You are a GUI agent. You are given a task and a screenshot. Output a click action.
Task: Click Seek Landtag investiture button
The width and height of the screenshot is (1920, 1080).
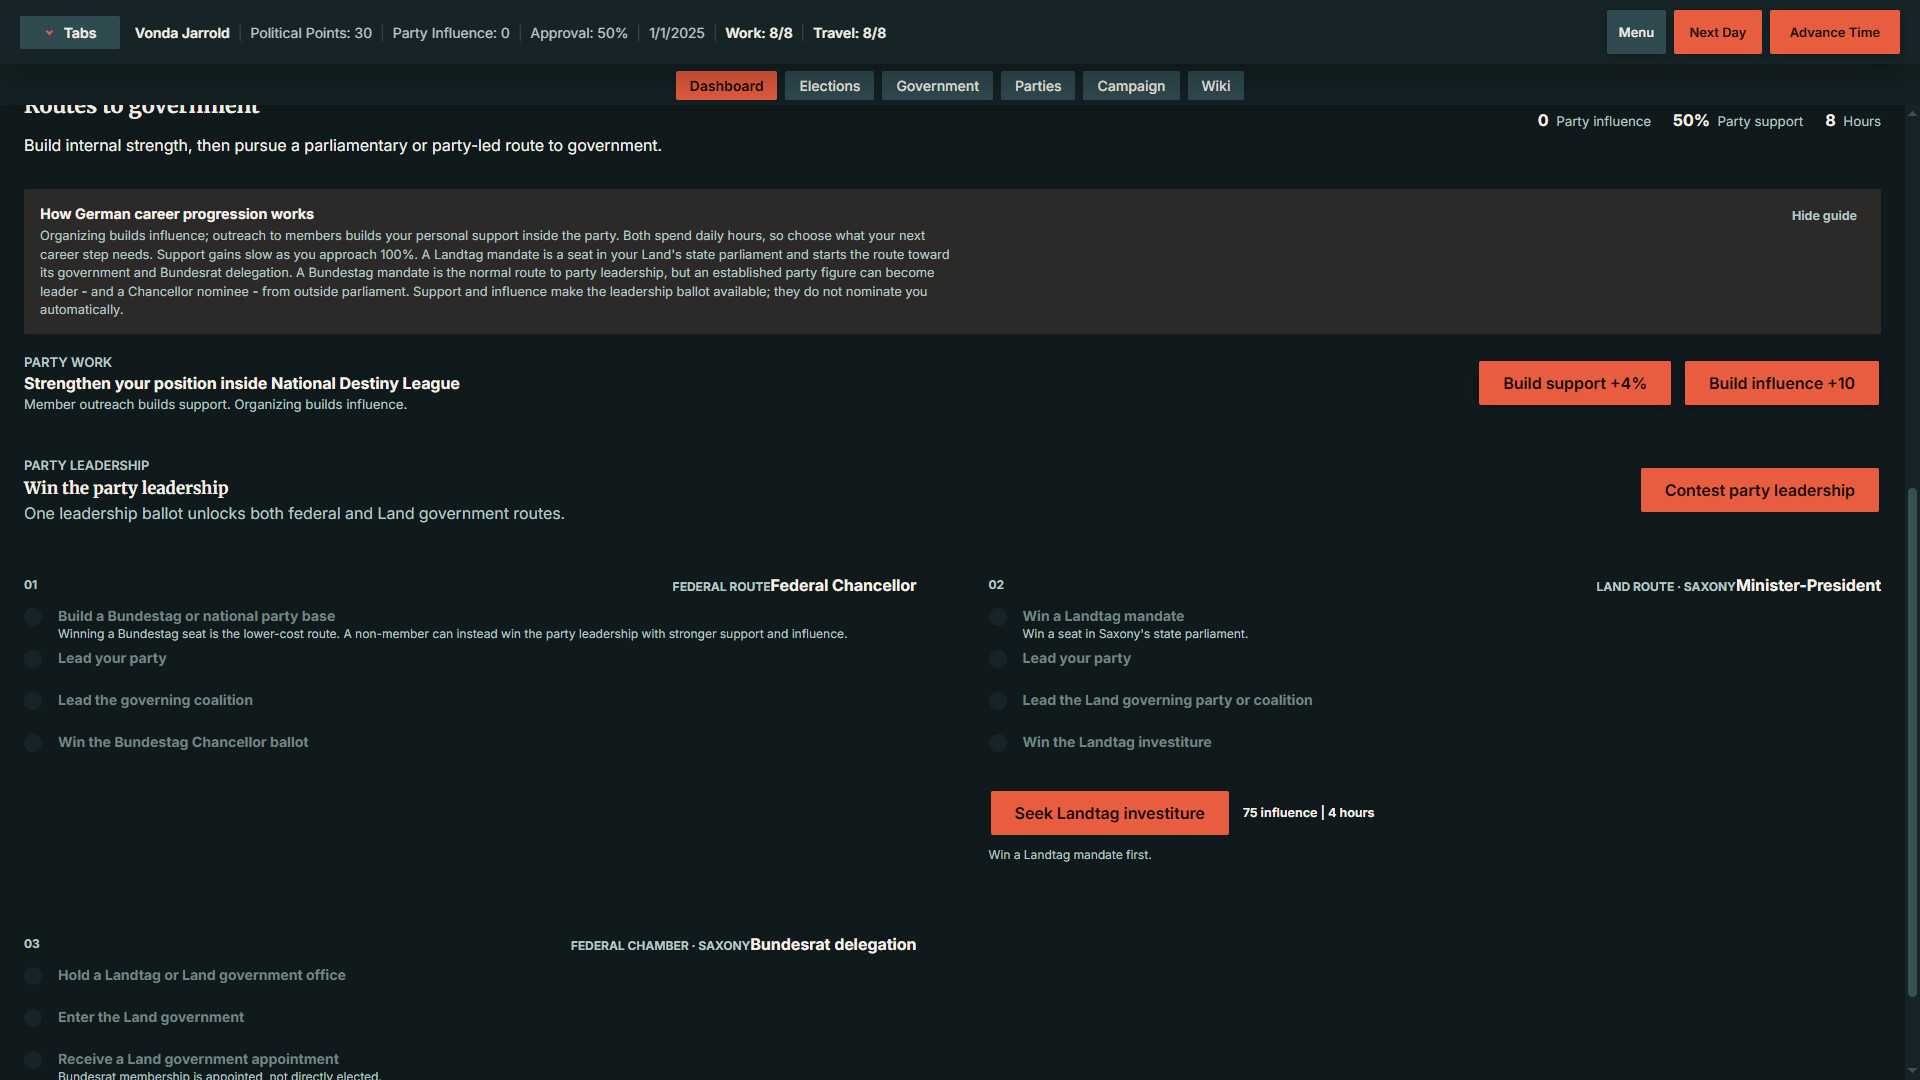click(1109, 813)
